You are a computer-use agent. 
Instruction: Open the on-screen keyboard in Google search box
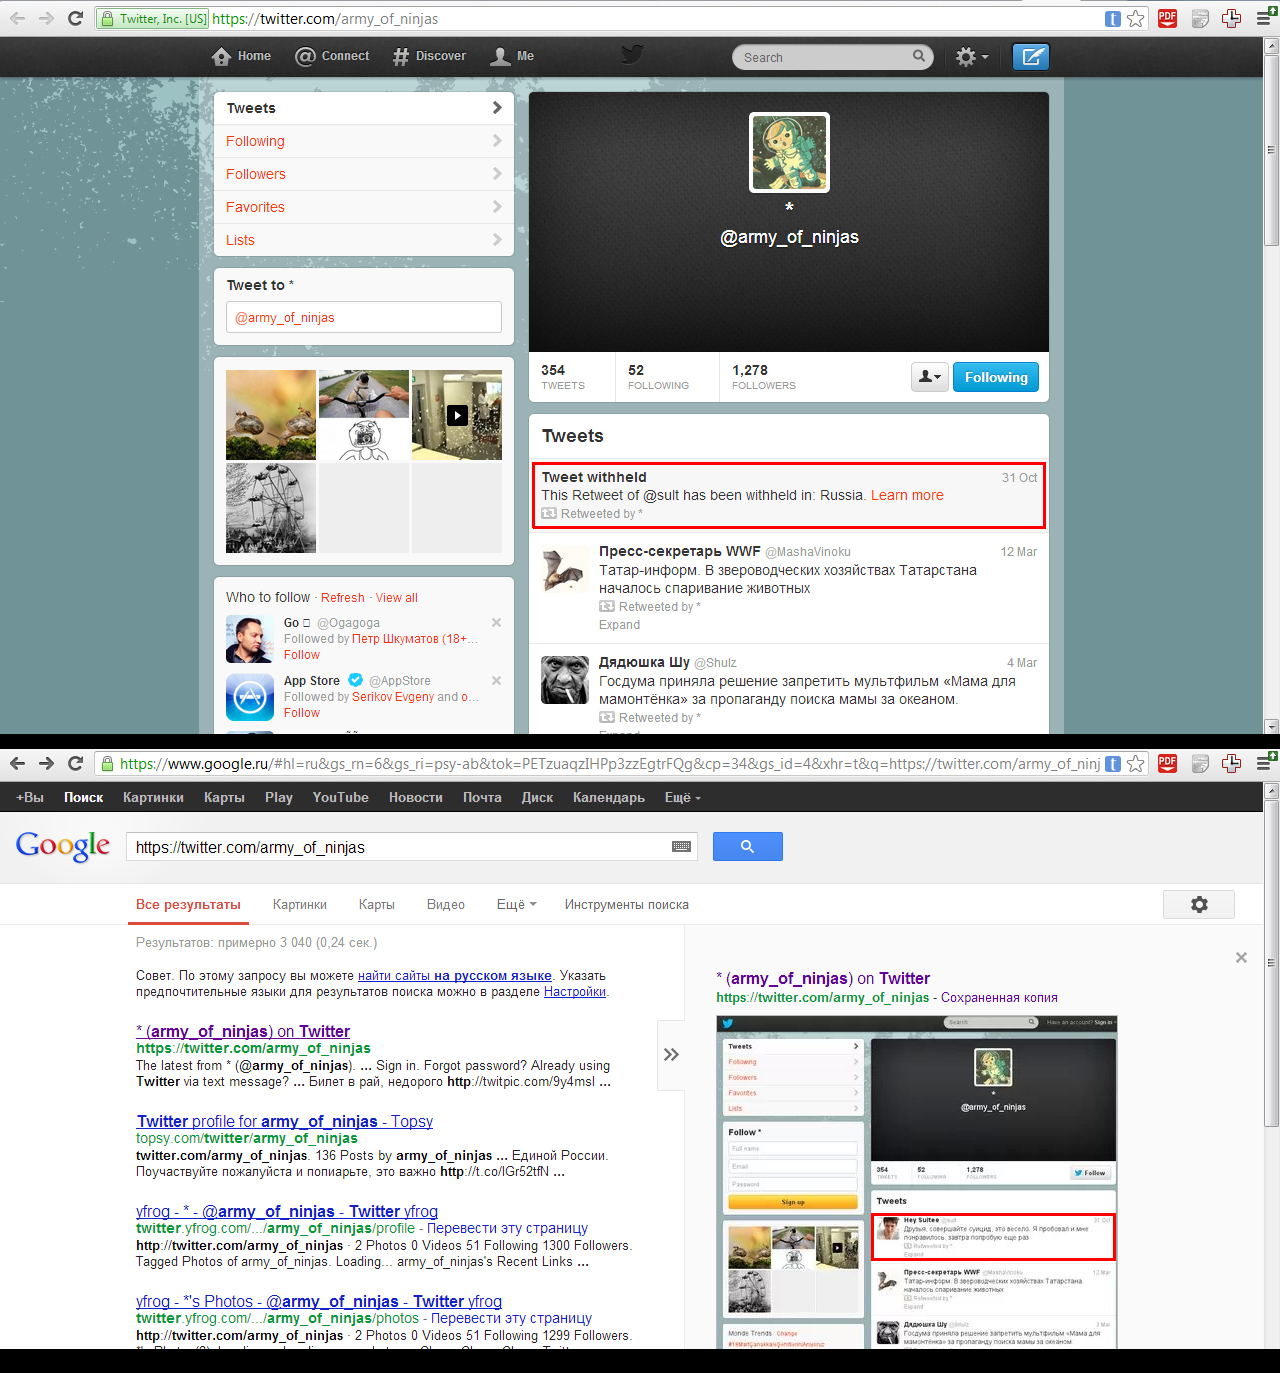[682, 847]
